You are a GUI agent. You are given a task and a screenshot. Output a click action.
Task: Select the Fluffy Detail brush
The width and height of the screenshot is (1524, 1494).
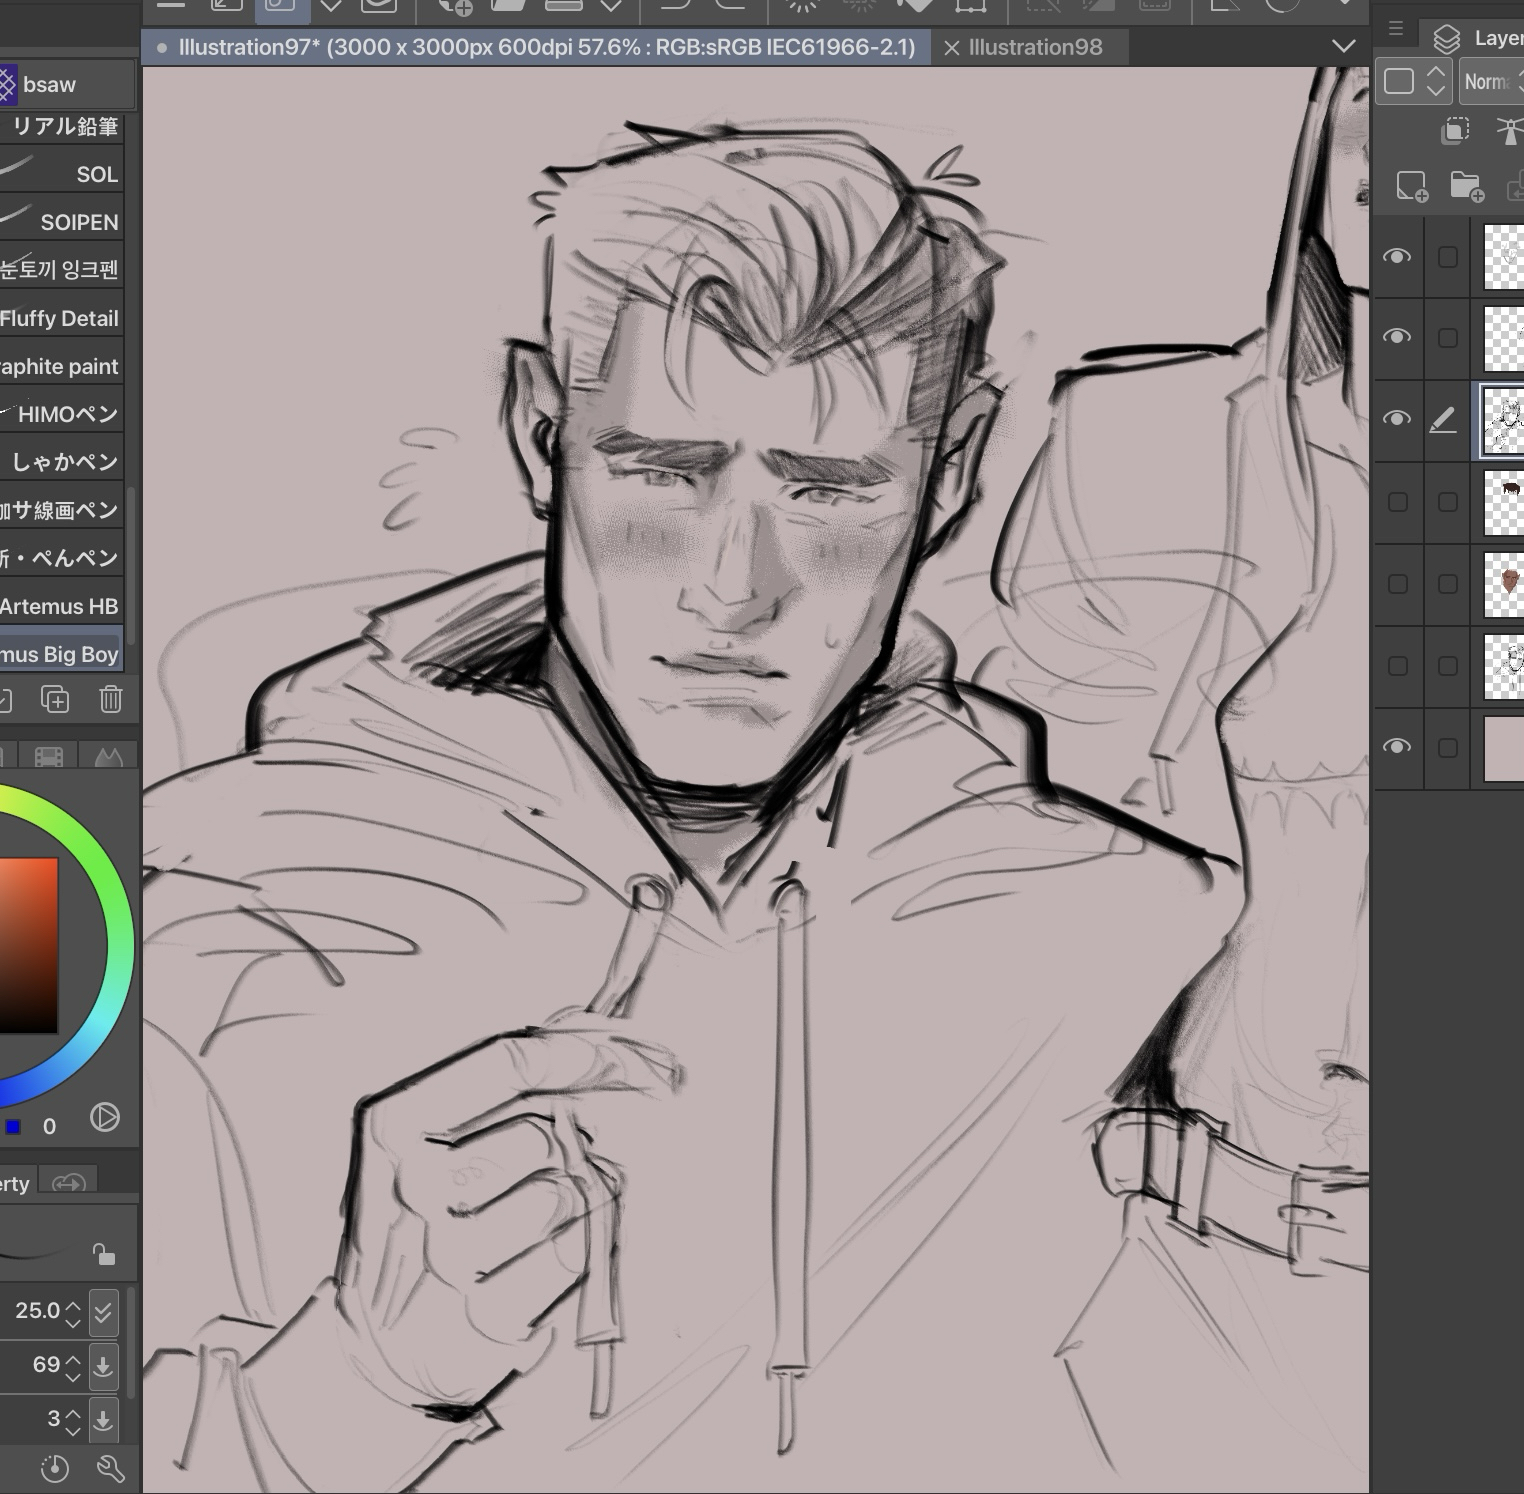point(60,319)
